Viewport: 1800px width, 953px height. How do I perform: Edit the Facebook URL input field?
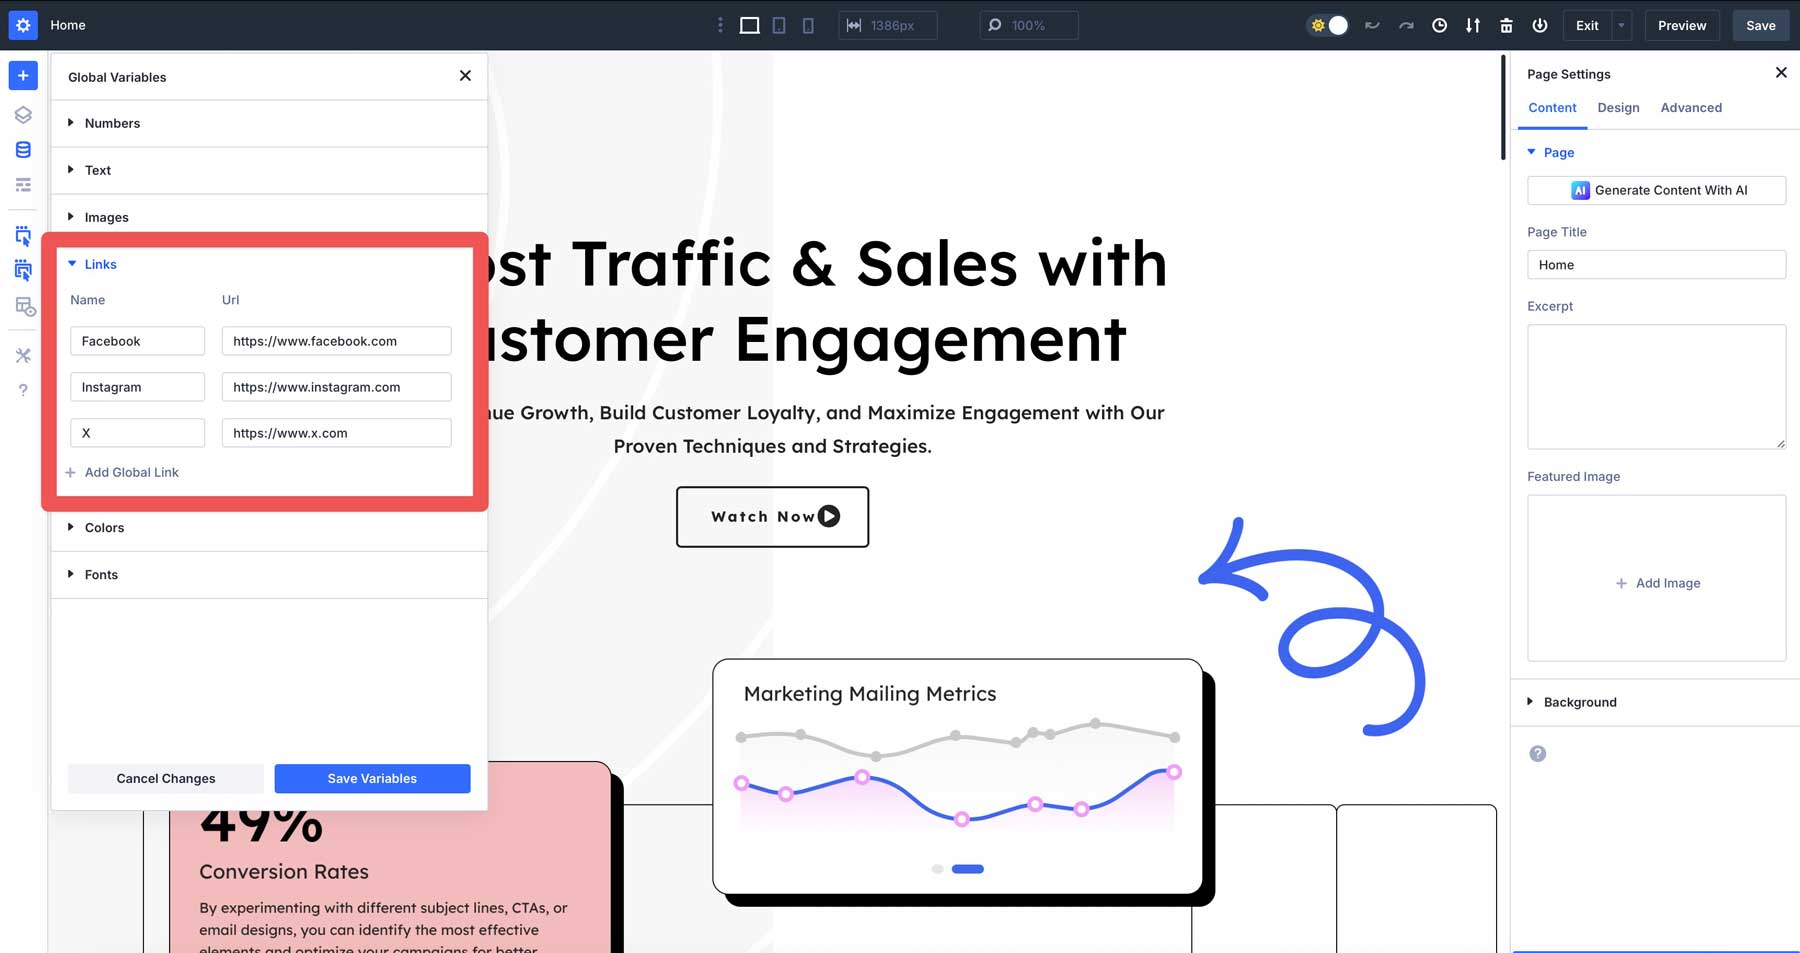[336, 340]
